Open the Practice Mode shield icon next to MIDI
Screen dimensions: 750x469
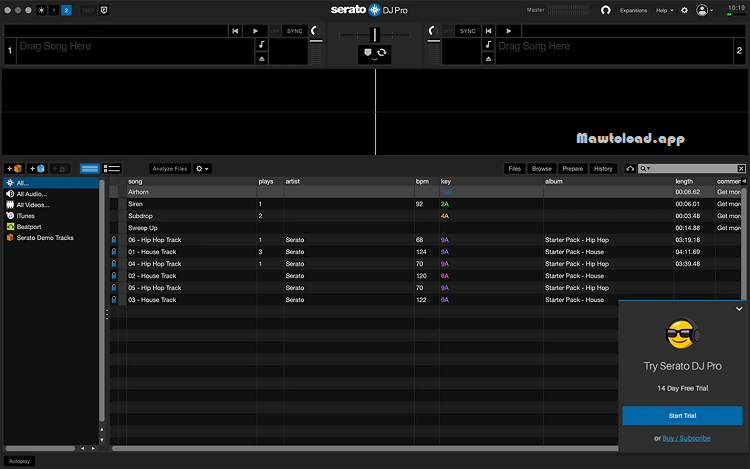click(104, 10)
